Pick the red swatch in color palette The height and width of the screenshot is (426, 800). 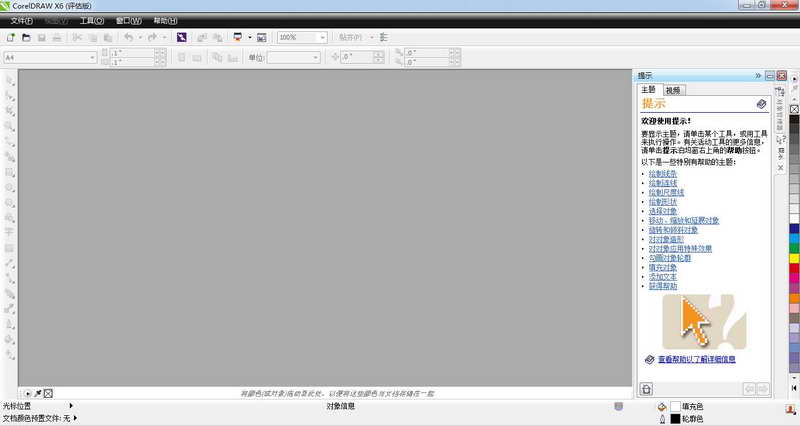tap(794, 268)
